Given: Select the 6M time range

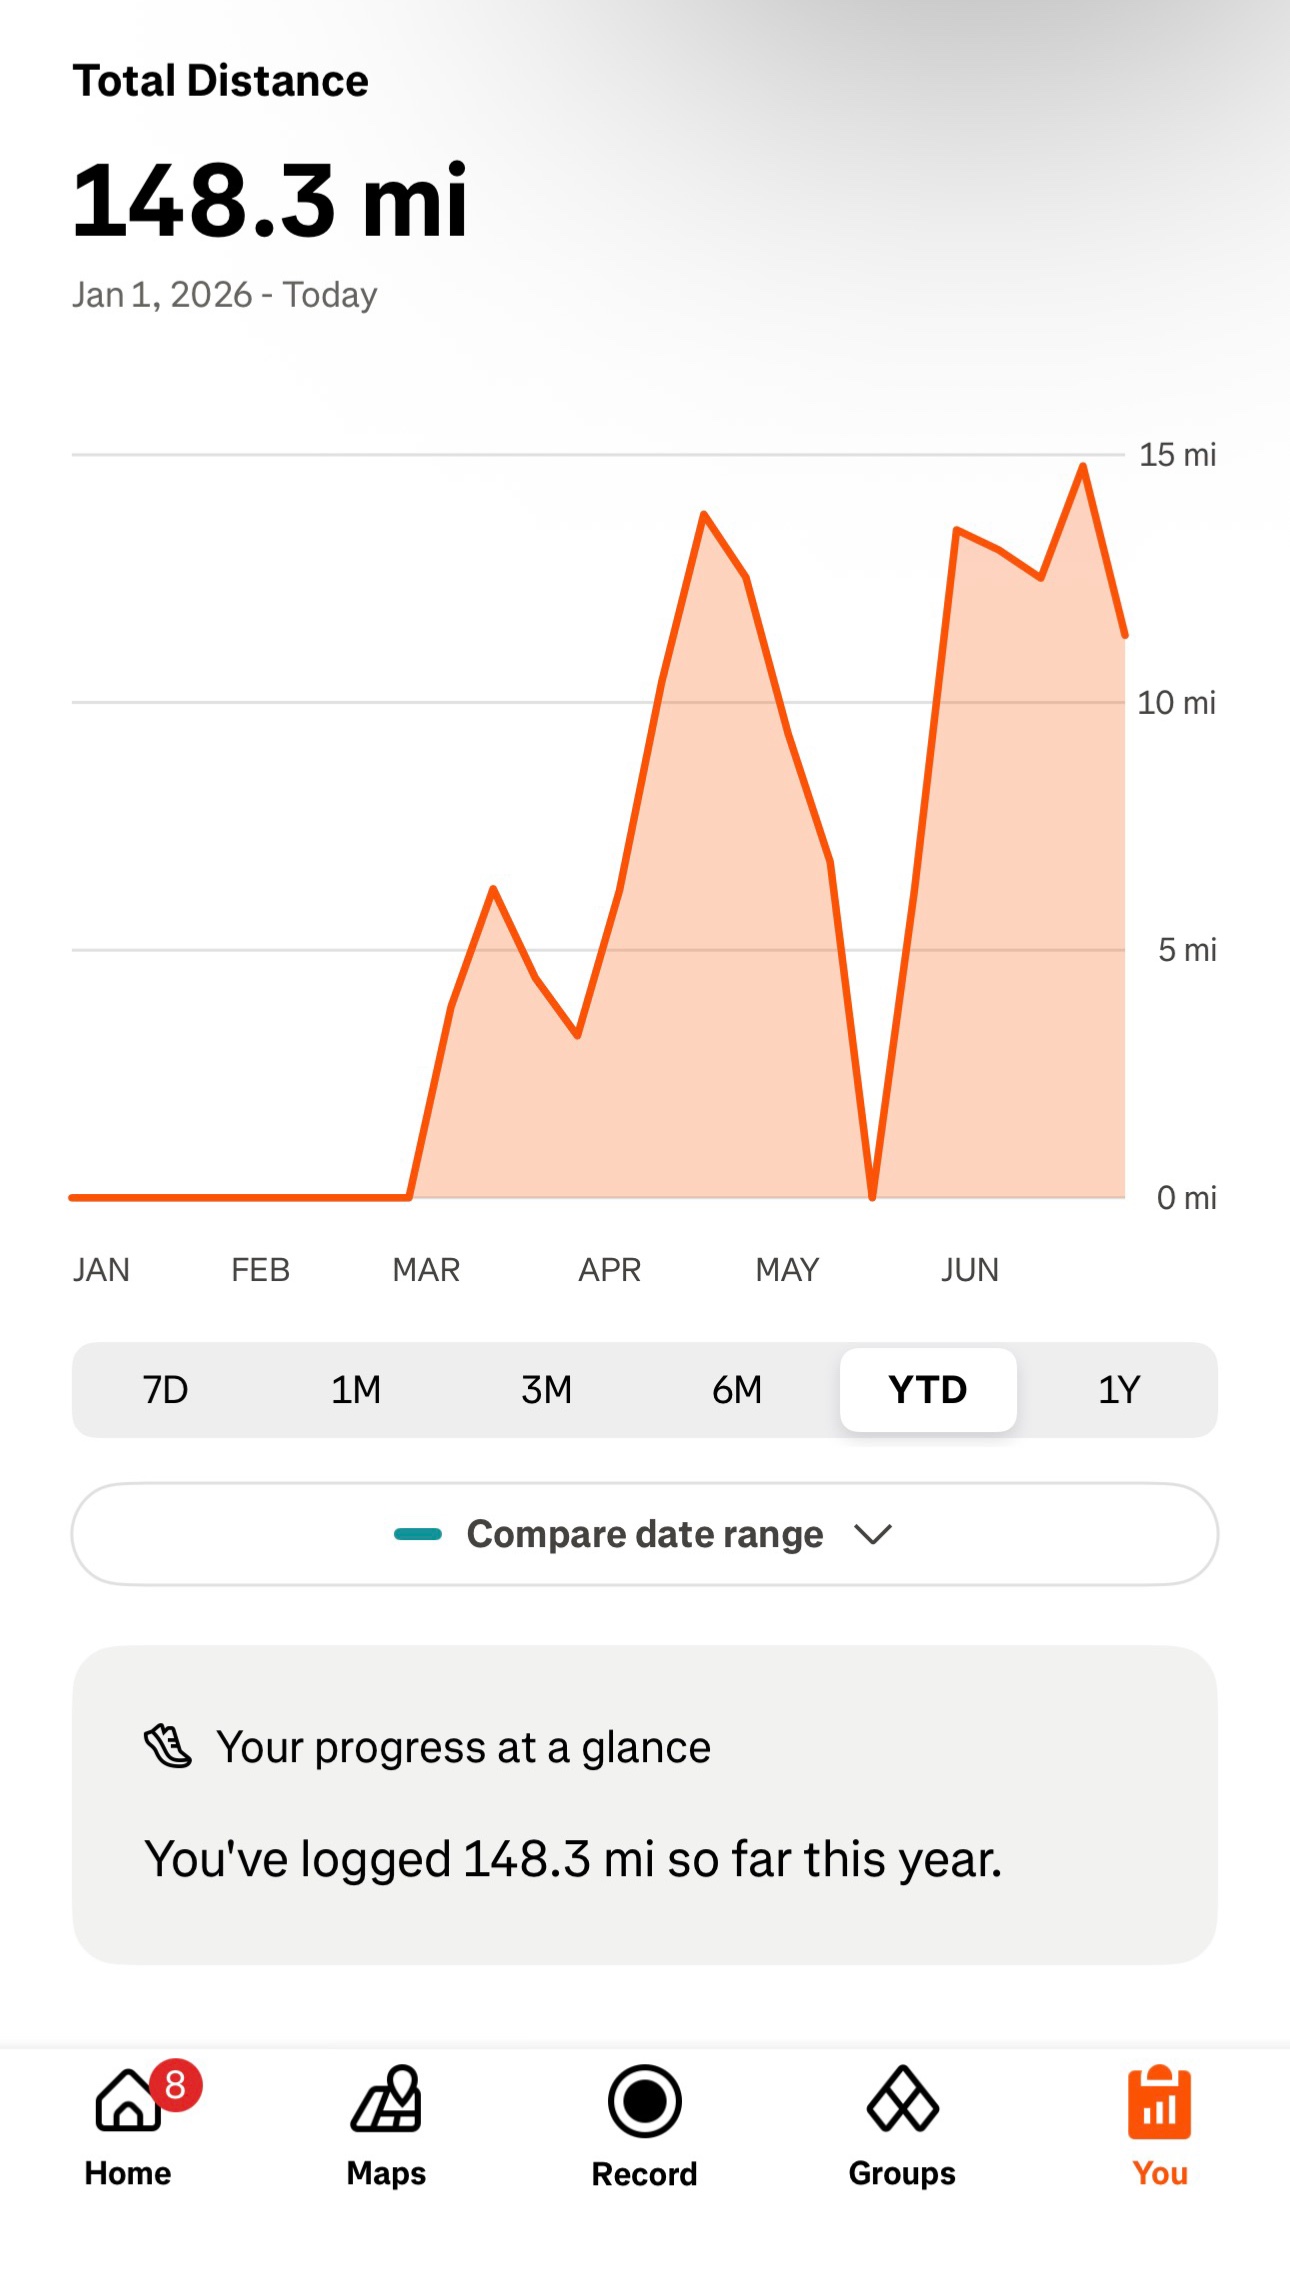Looking at the screenshot, I should pos(737,1390).
